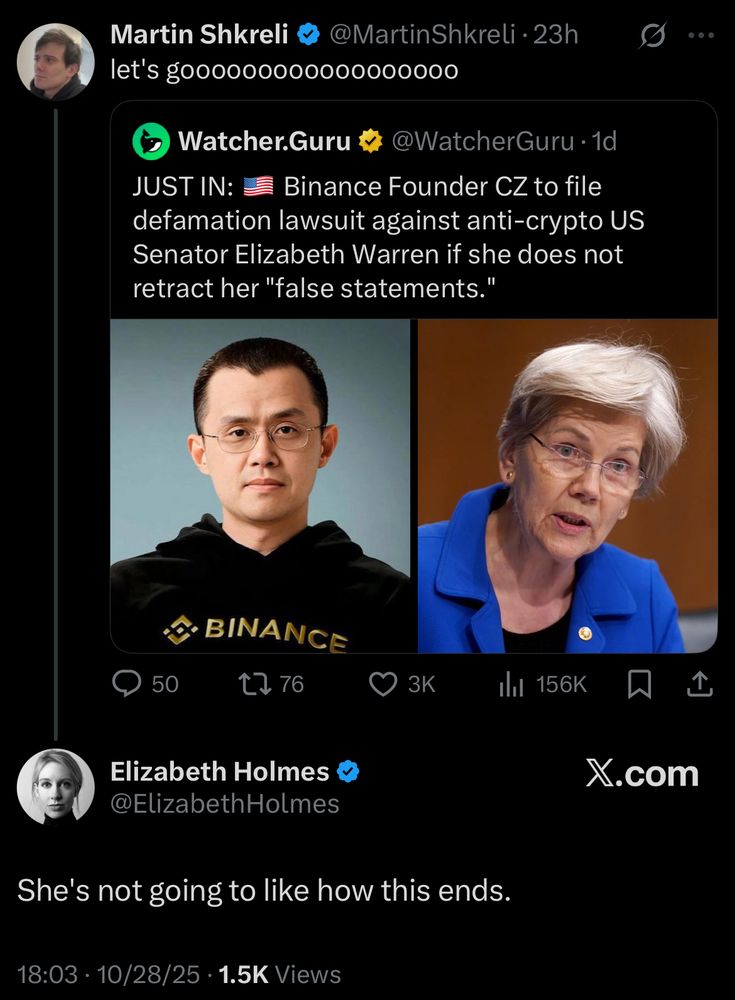Click Elizabeth Holmes' verified badge
Viewport: 735px width, 1000px height.
348,771
